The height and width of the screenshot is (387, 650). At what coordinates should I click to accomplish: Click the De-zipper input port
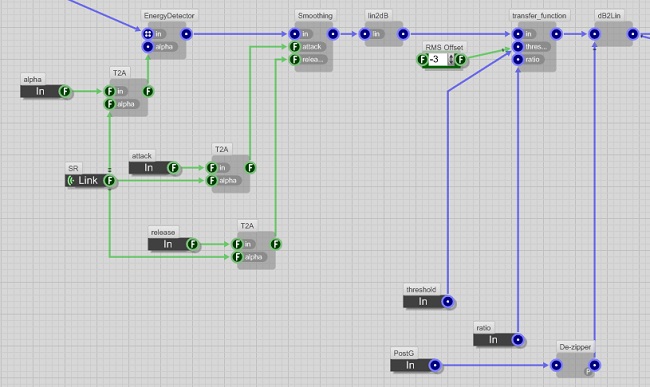click(x=556, y=365)
